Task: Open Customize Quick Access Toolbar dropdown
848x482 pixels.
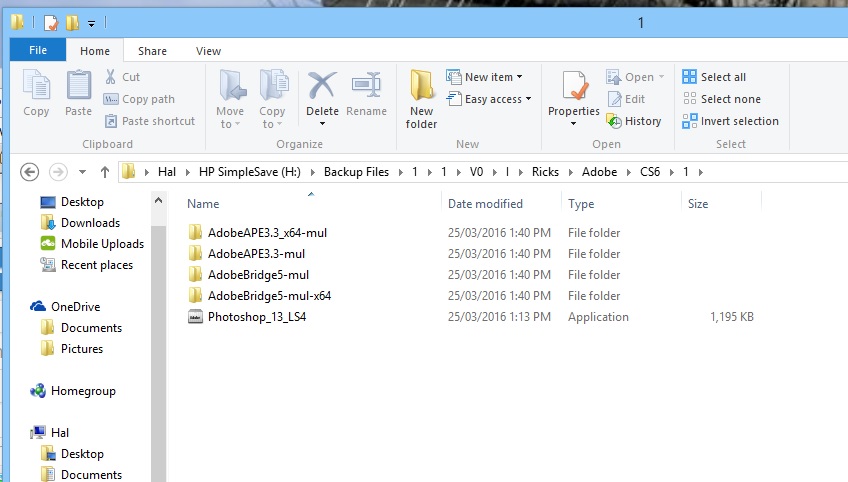Action: pyautogui.click(x=91, y=23)
